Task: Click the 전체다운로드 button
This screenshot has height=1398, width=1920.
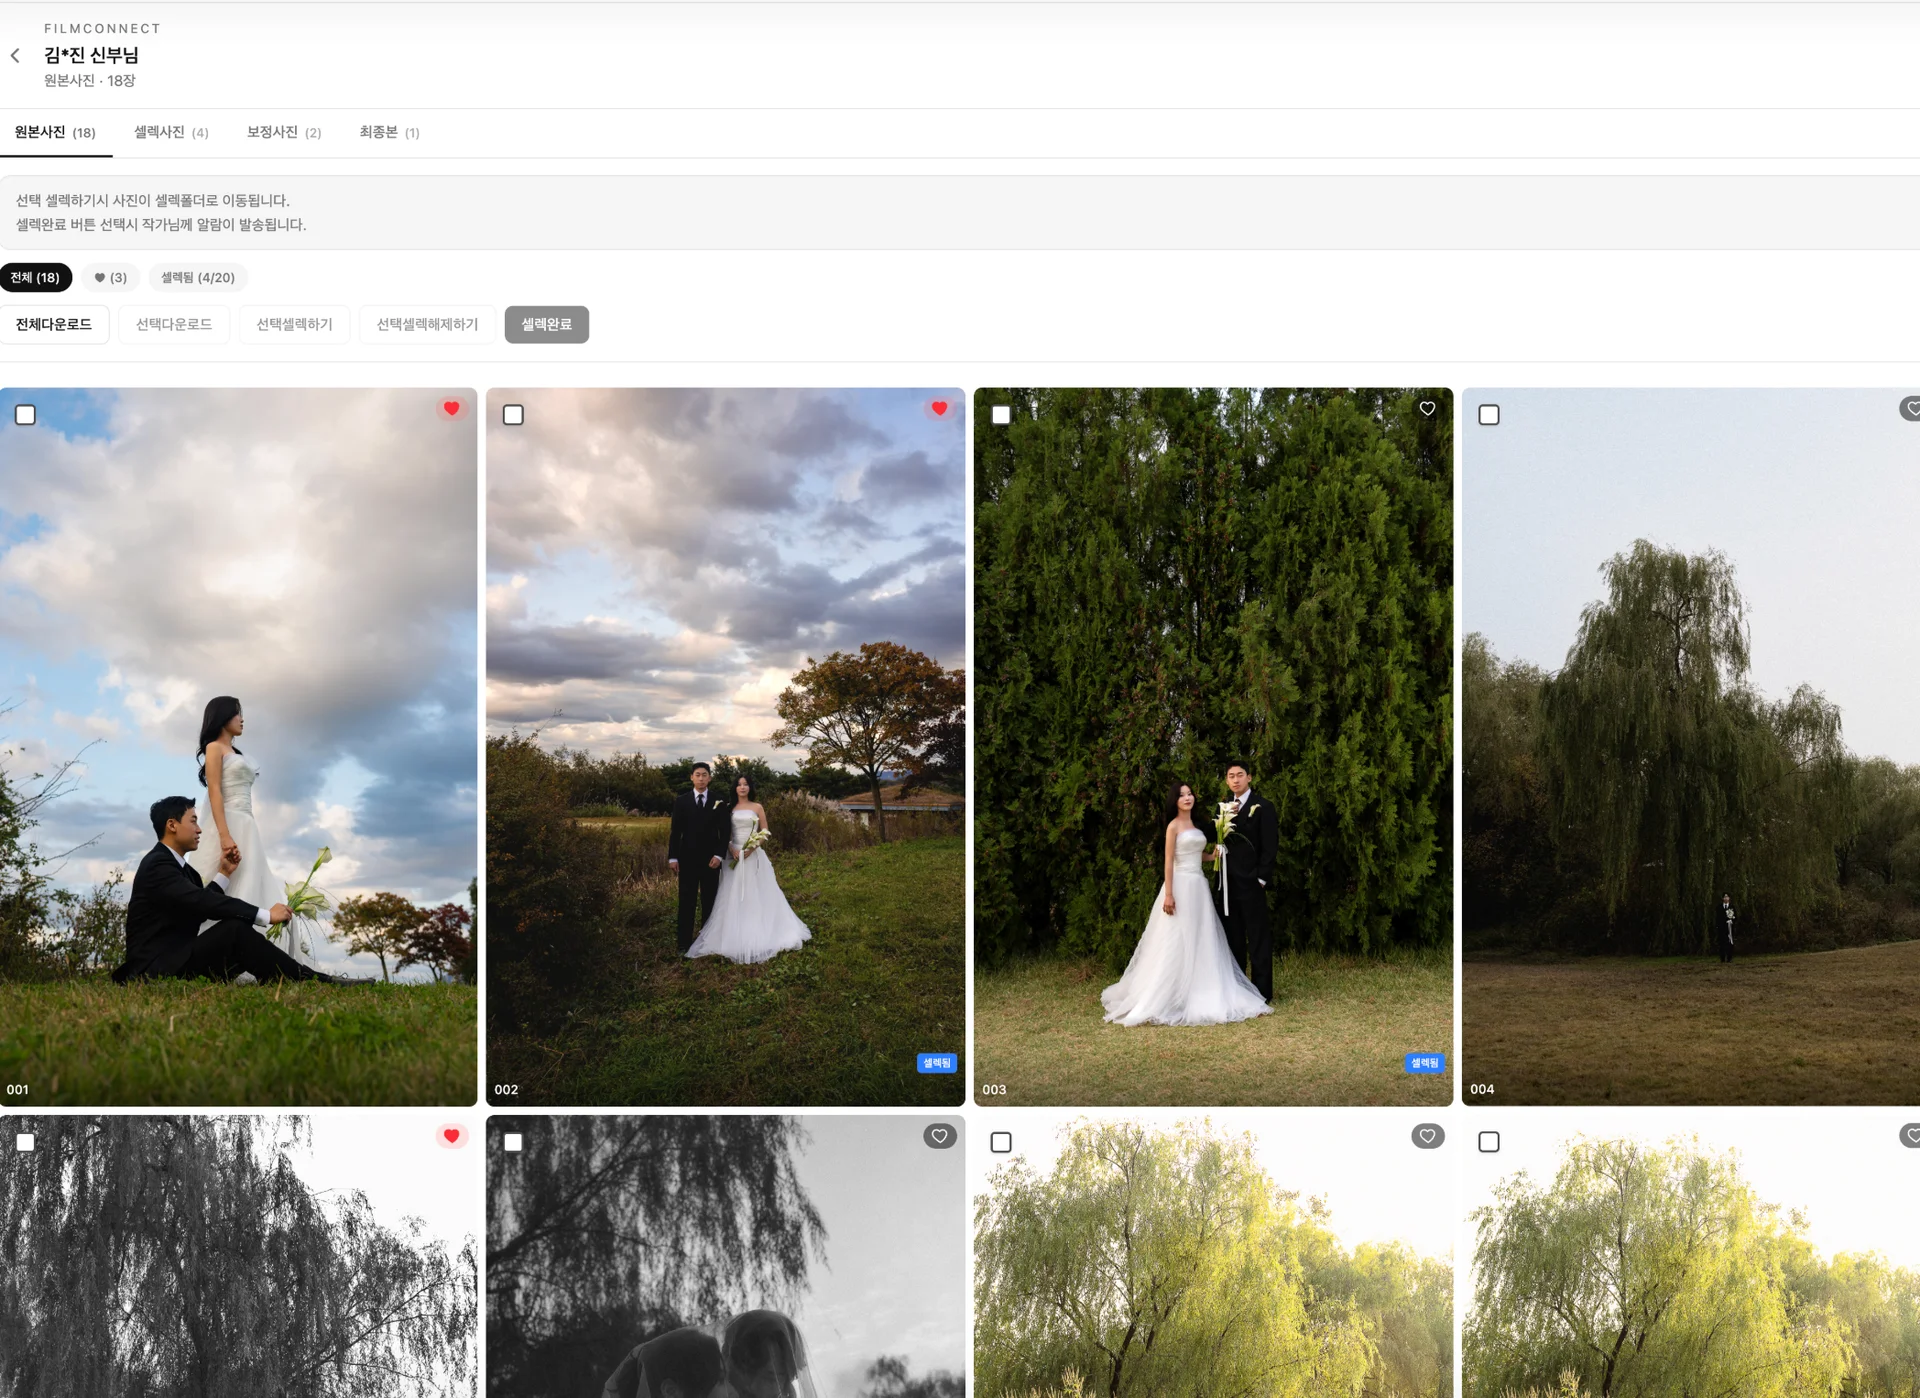Action: point(54,325)
